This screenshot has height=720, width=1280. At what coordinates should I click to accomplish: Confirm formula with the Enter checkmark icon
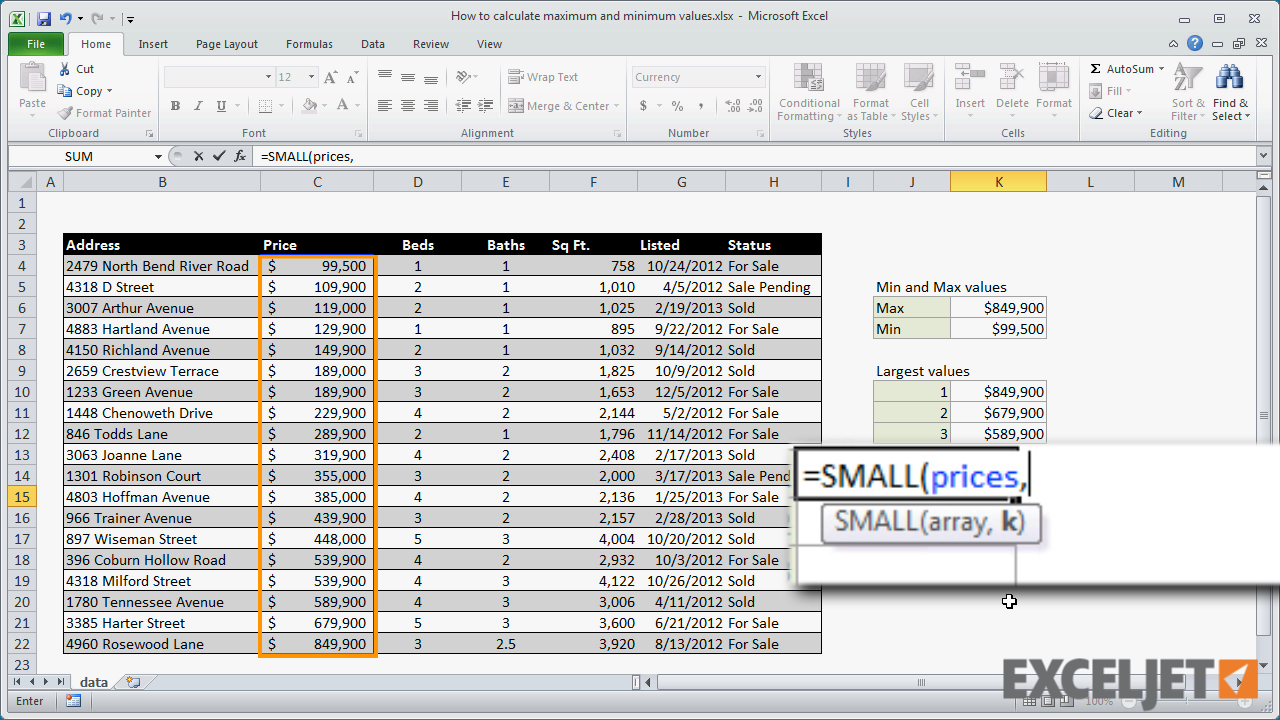click(219, 156)
